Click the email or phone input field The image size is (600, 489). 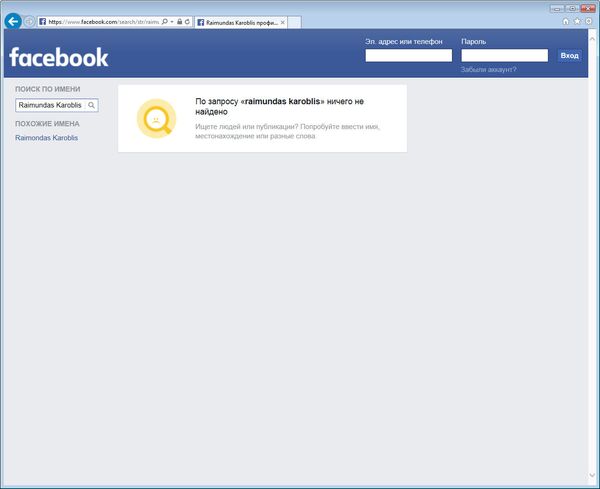tap(409, 55)
